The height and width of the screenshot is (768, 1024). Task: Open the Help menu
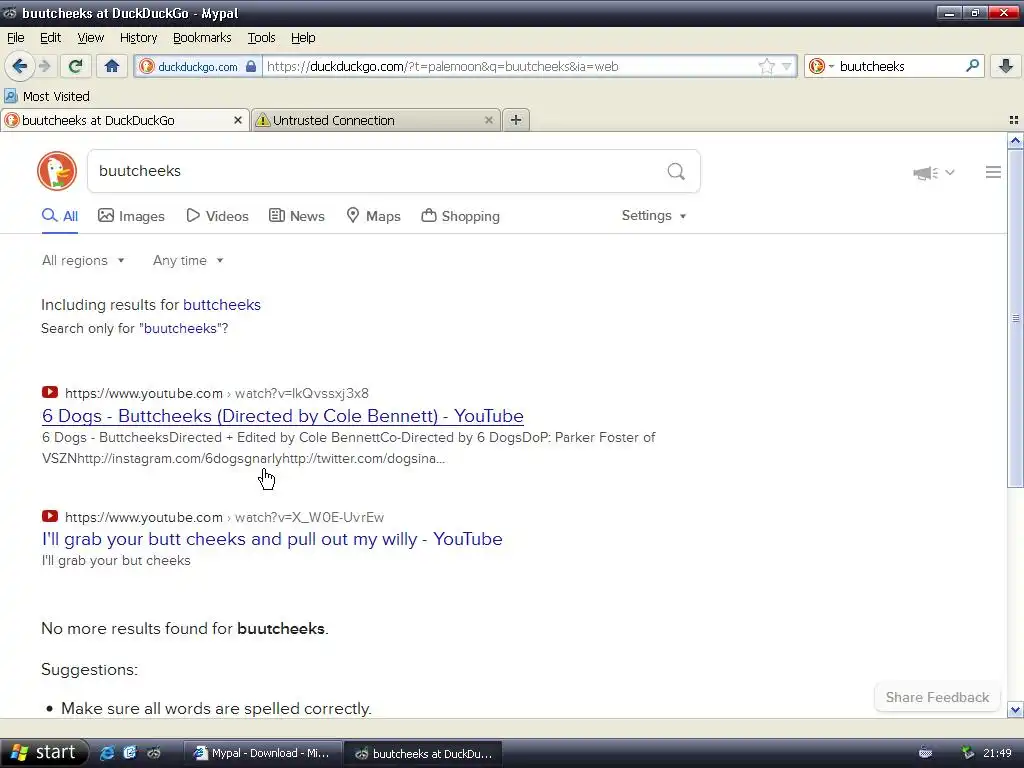click(x=303, y=38)
